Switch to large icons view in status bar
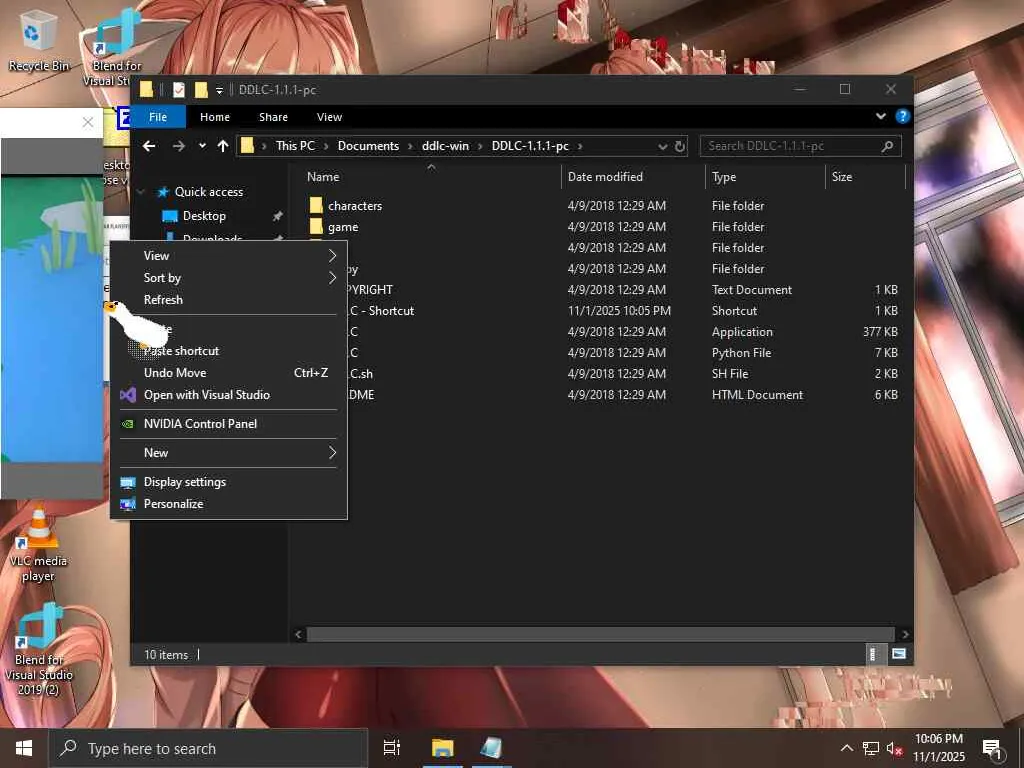The image size is (1024, 768). (898, 654)
